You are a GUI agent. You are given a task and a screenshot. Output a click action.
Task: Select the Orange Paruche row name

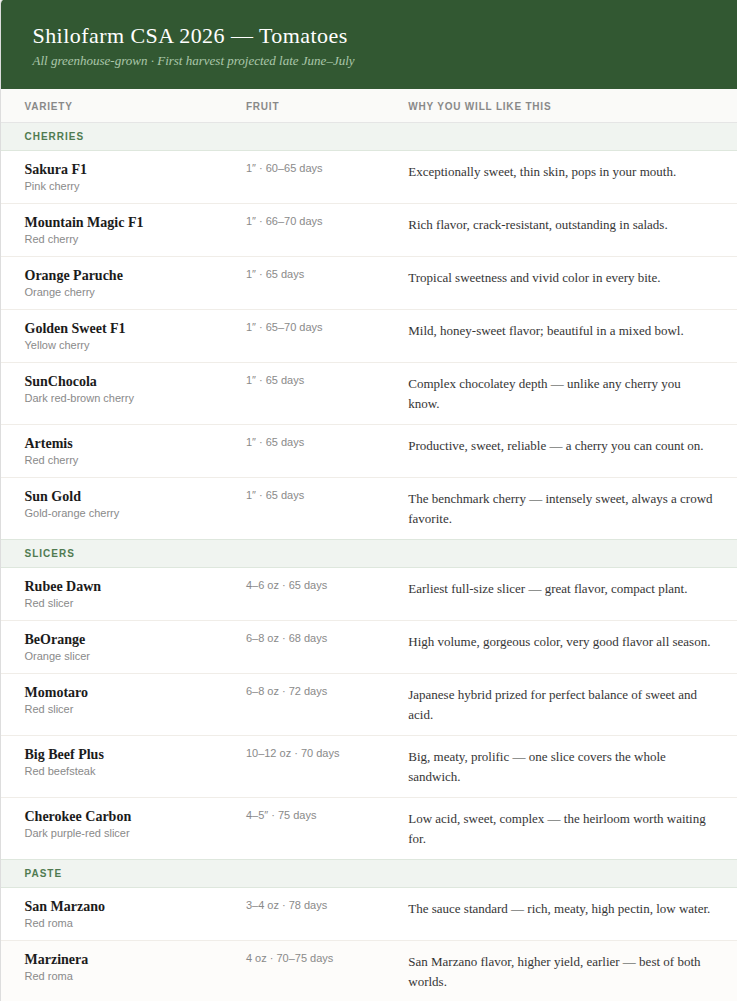point(74,275)
